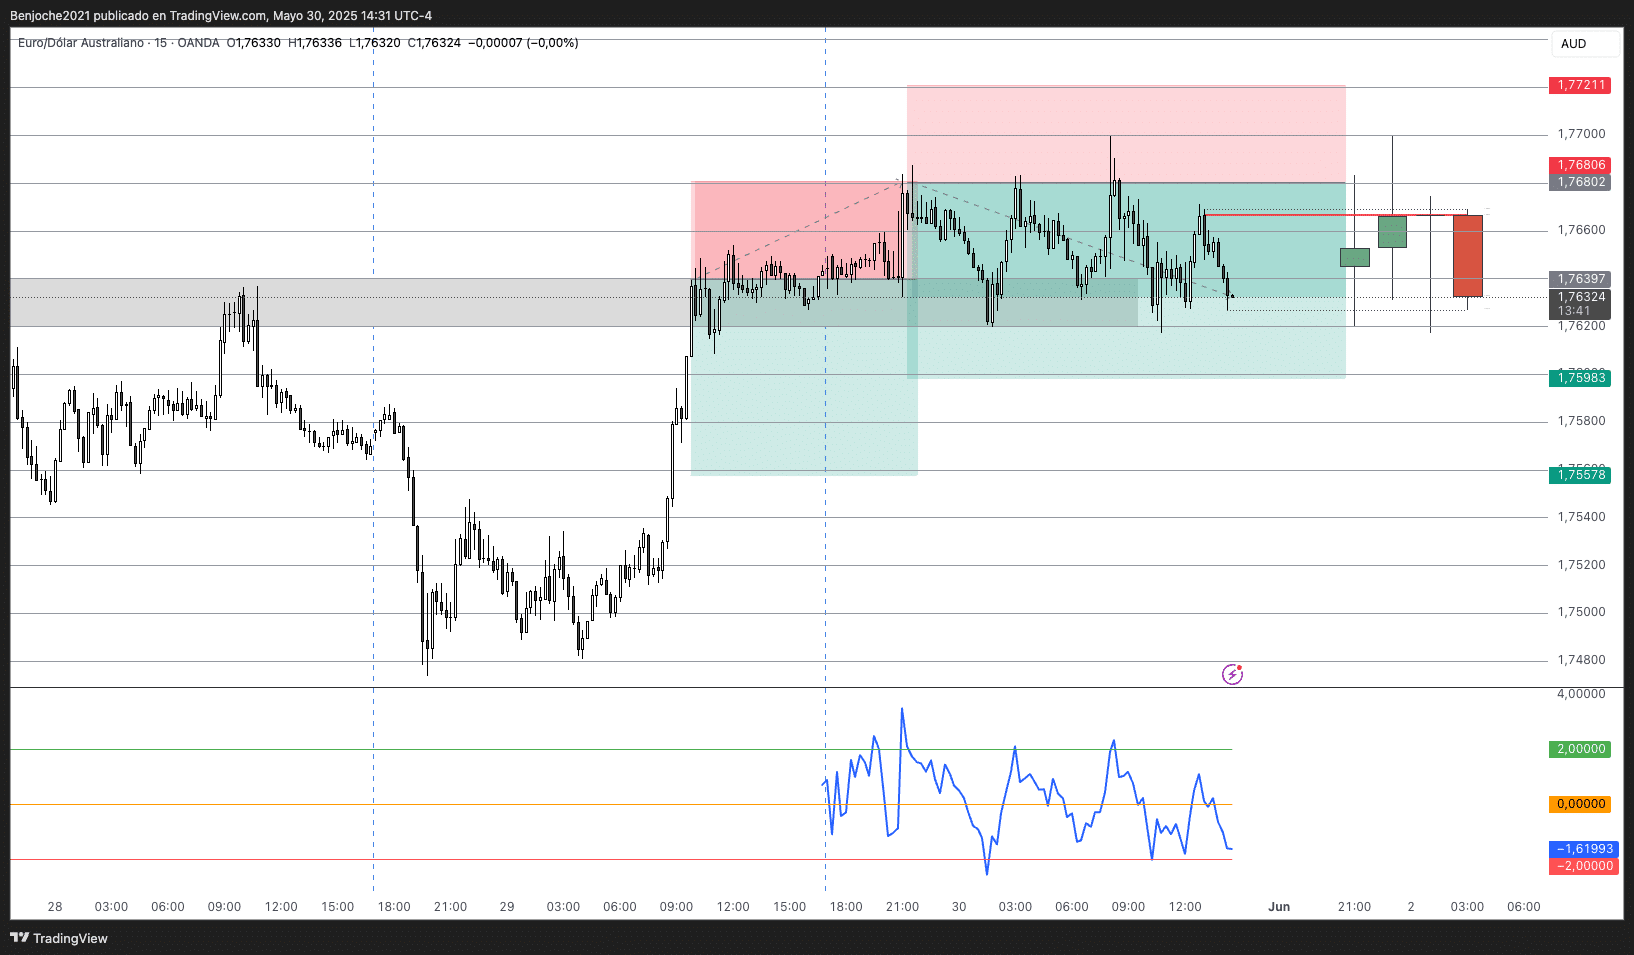Select the red 1,76806 price label
This screenshot has height=955, width=1634.
pyautogui.click(x=1580, y=165)
